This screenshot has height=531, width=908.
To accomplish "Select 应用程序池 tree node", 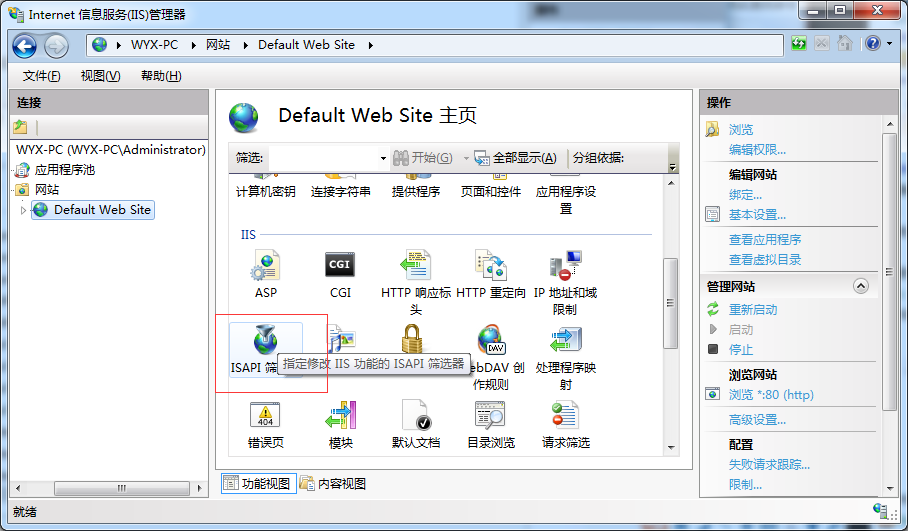I will tap(64, 170).
